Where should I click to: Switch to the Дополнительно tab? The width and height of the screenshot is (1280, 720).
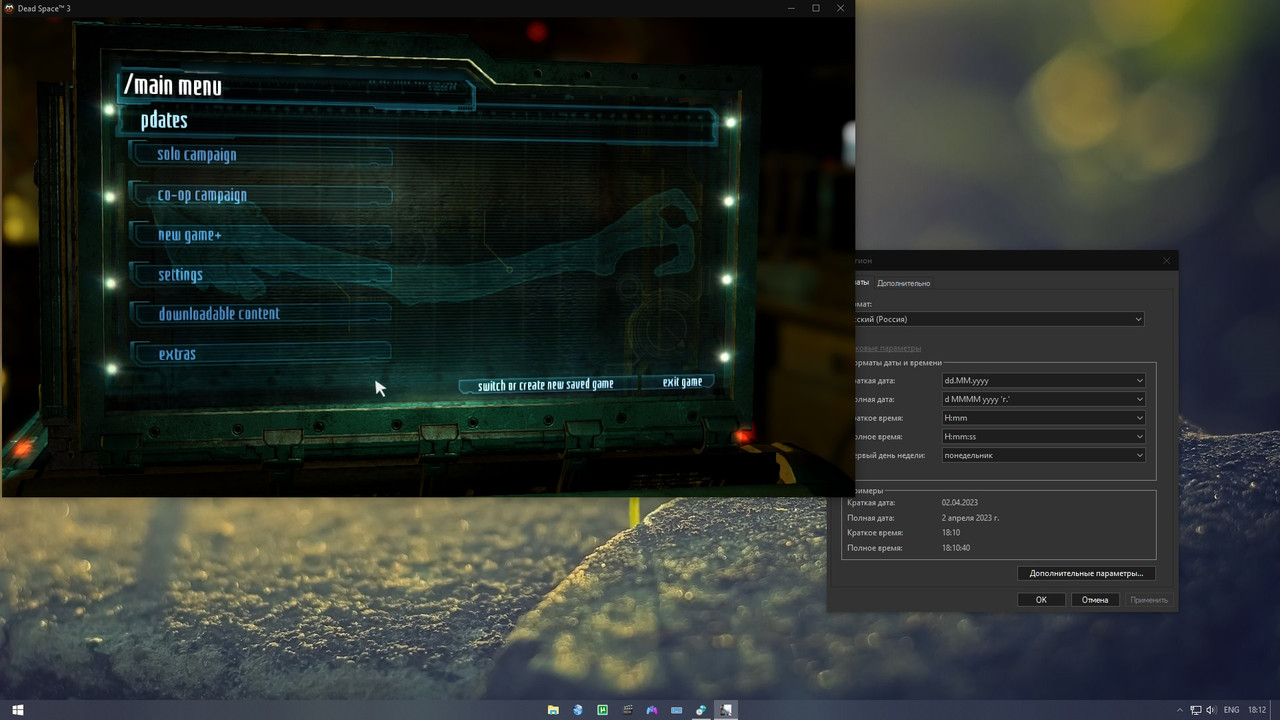(x=903, y=283)
